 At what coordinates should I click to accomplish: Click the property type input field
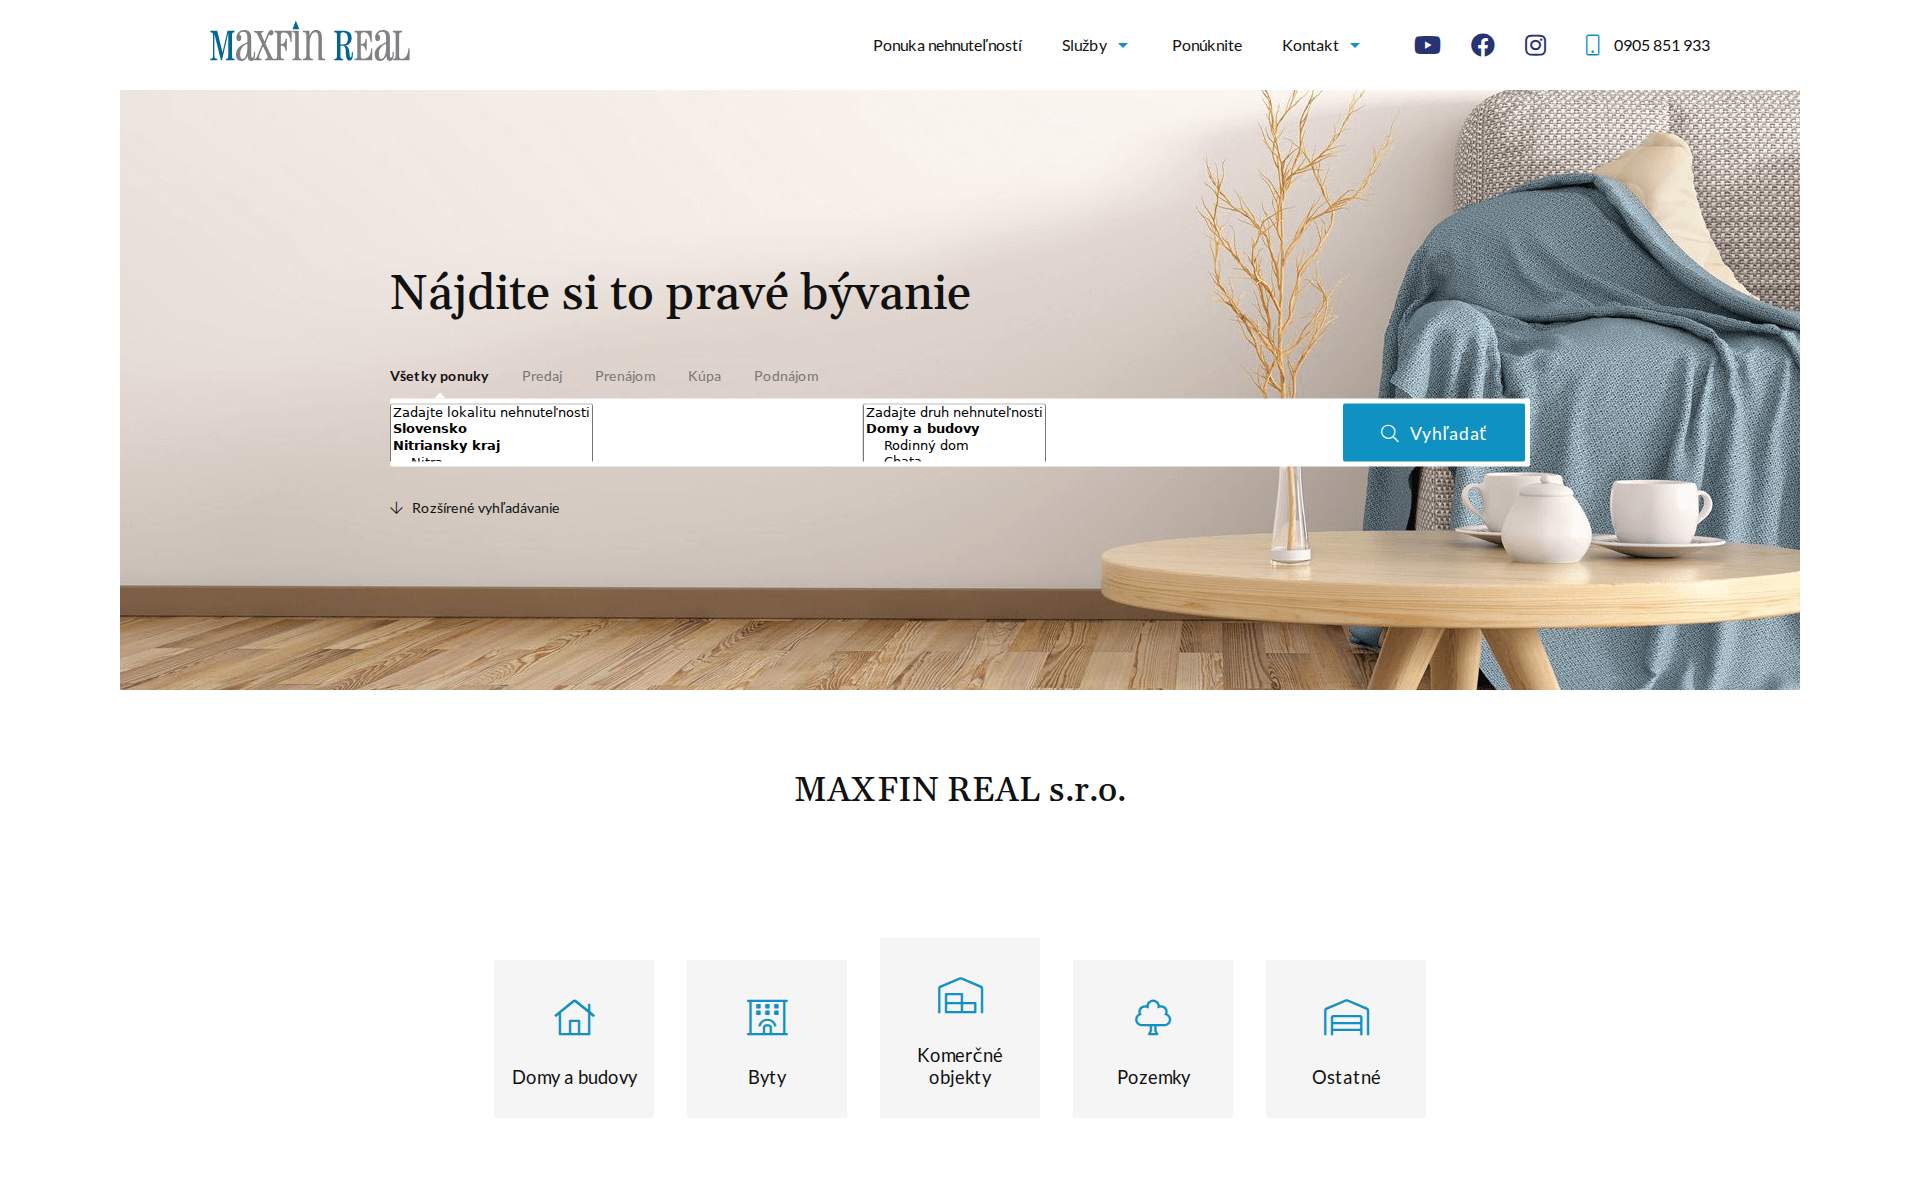tap(953, 411)
